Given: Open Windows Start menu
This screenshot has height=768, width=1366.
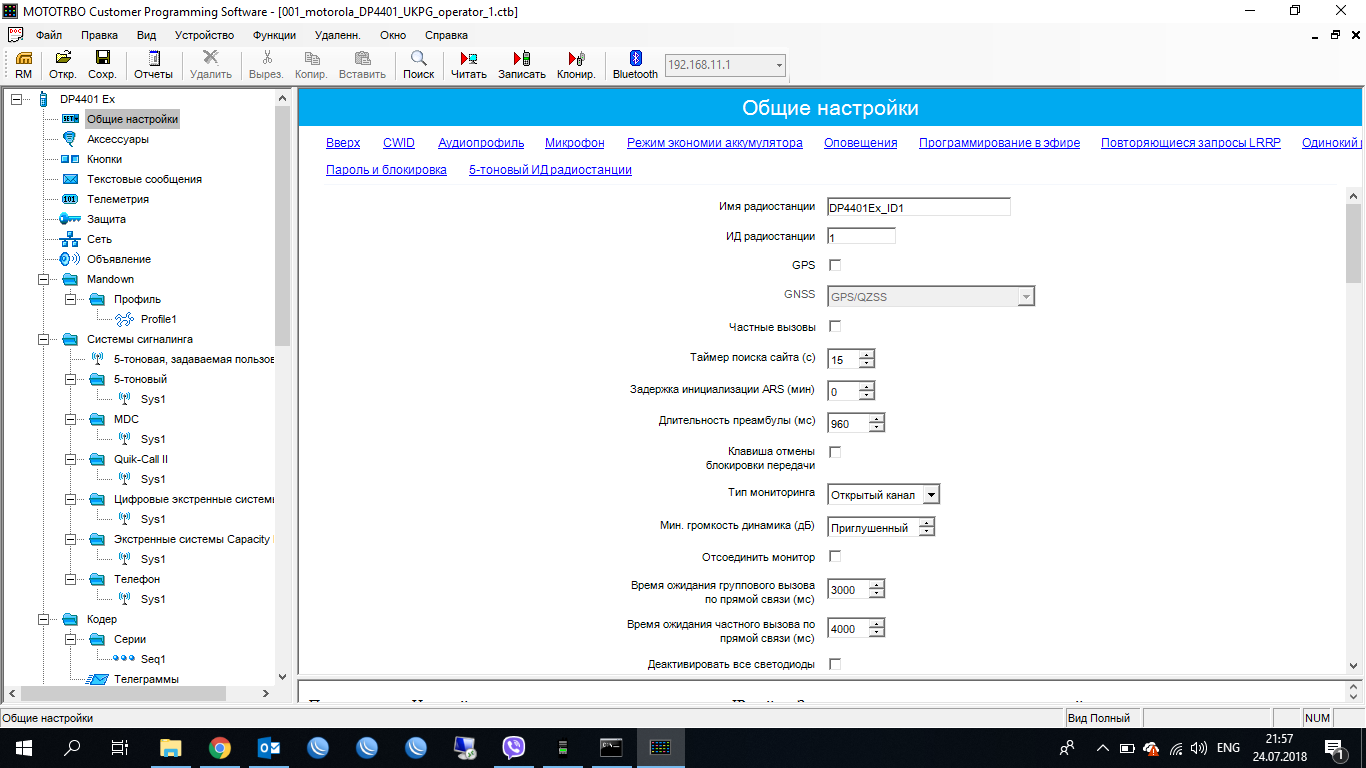Looking at the screenshot, I should 23,747.
